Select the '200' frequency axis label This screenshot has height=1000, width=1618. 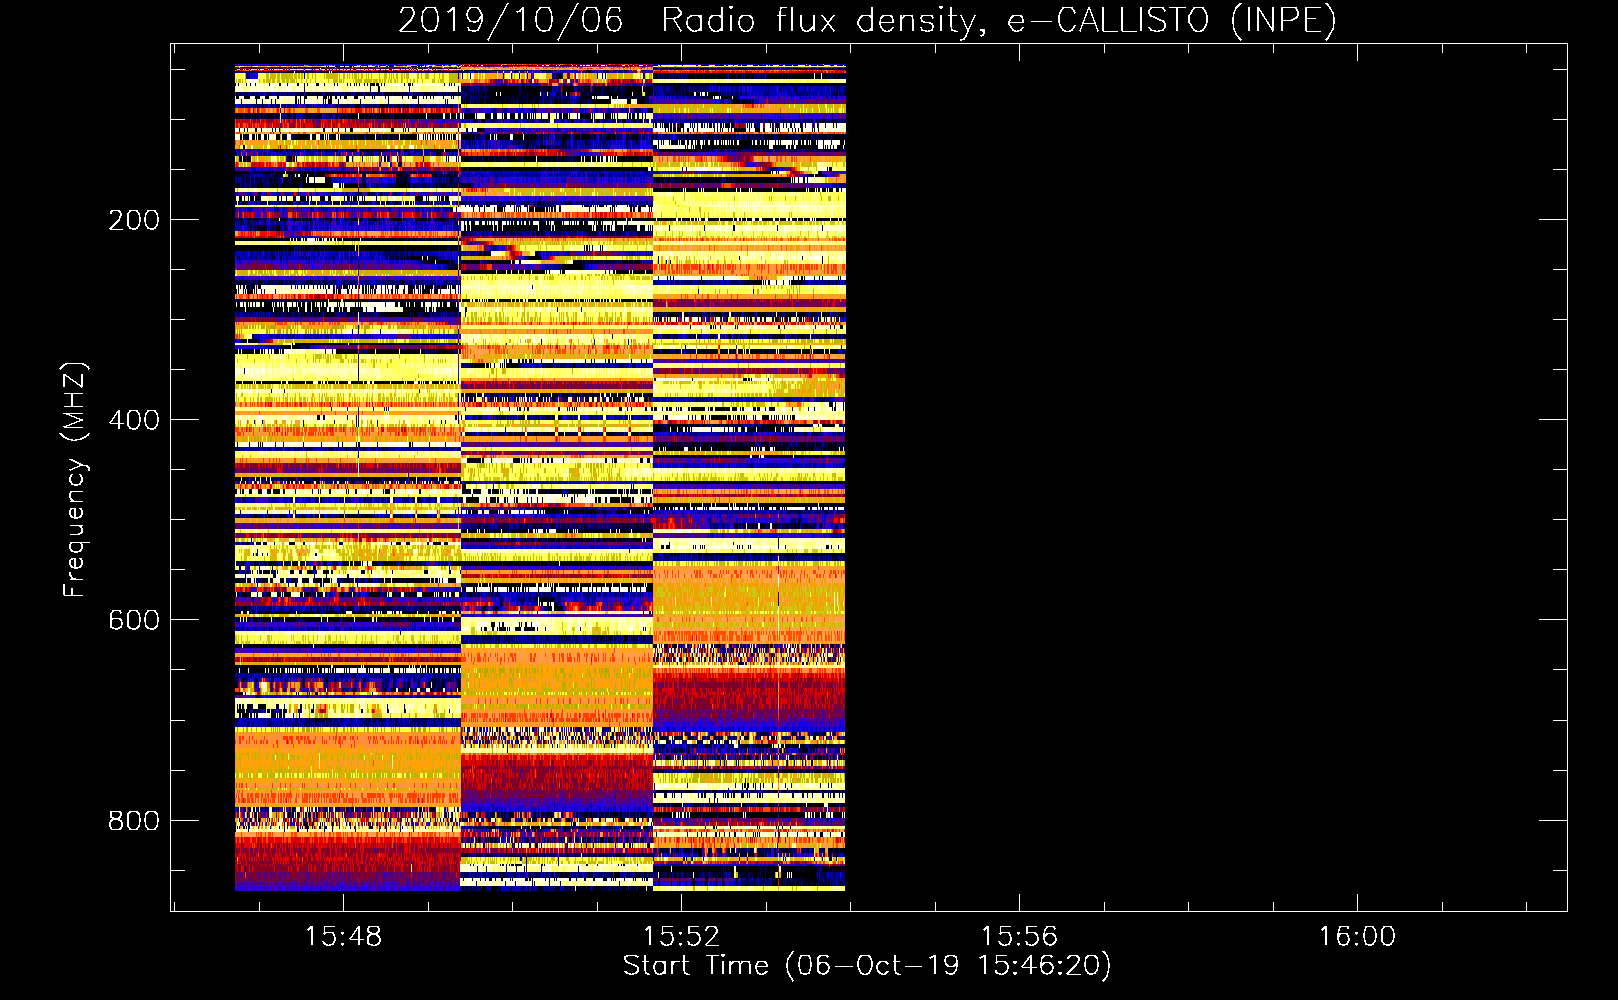click(134, 220)
